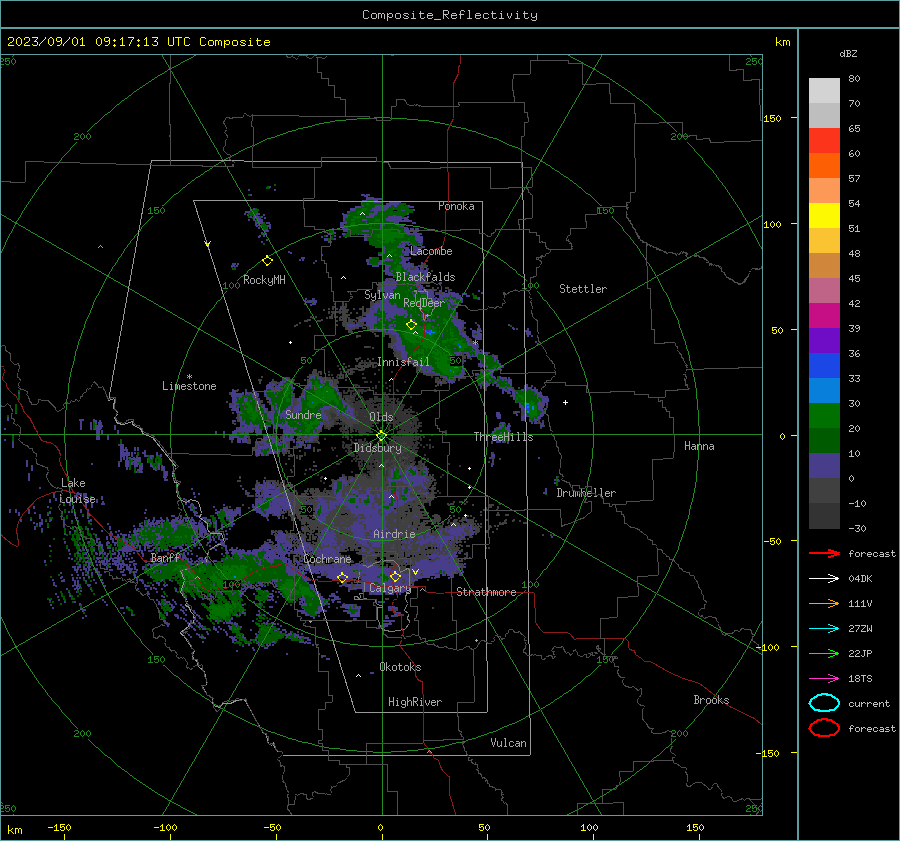Click the Calgary city label
Screen dimensions: 900x841
tap(390, 588)
